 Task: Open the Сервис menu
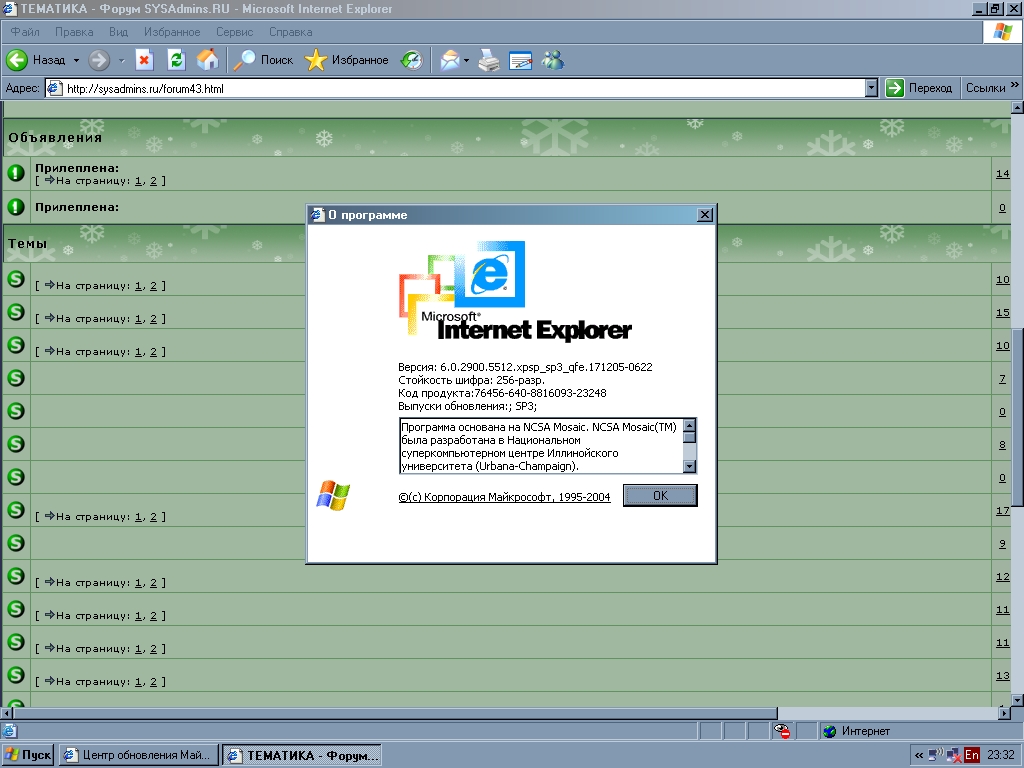[x=234, y=32]
